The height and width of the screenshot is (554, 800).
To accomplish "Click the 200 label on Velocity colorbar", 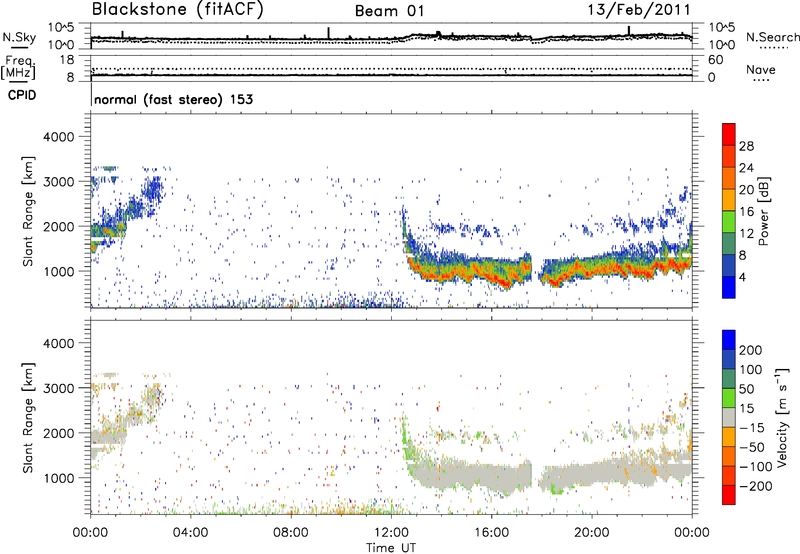I will click(x=751, y=350).
